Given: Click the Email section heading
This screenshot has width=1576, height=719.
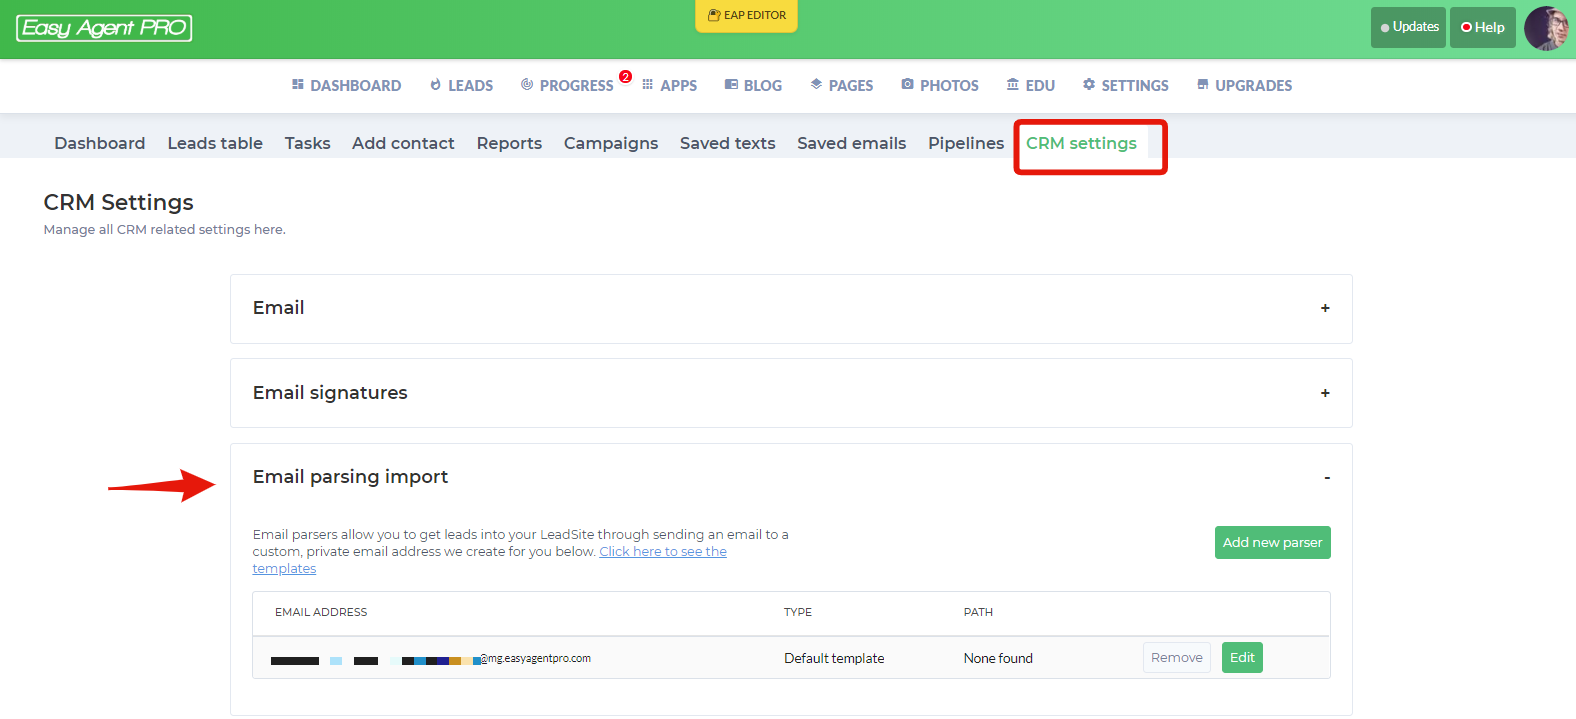Looking at the screenshot, I should coord(278,308).
